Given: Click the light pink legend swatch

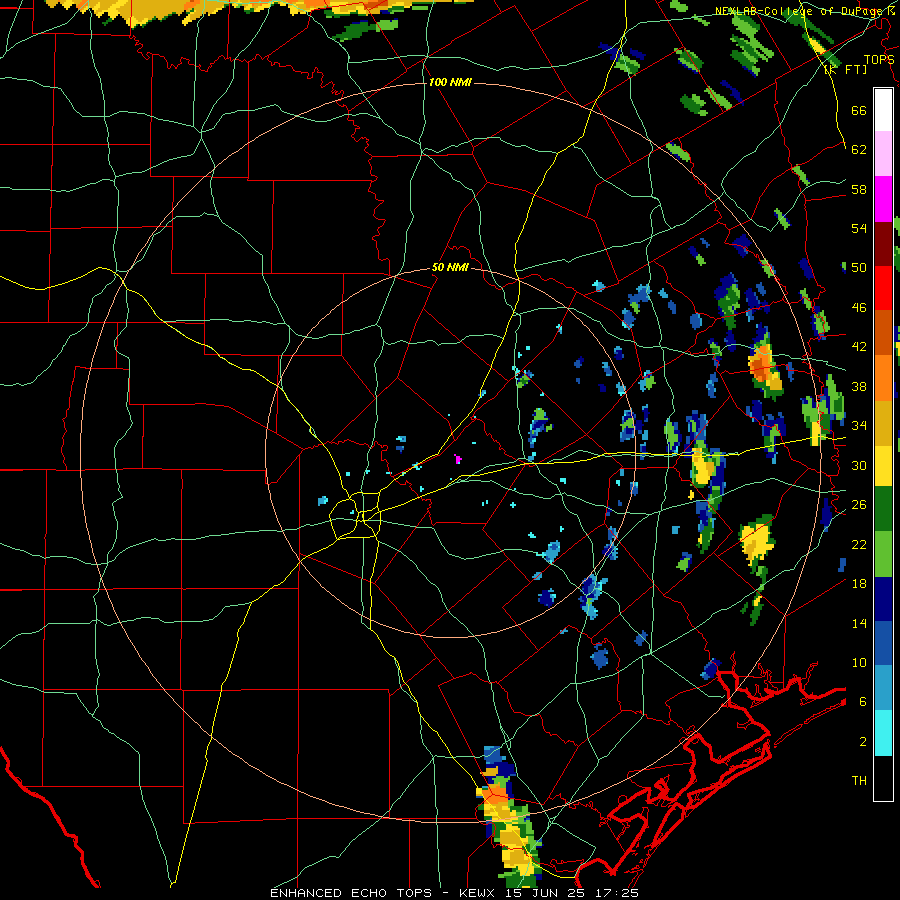Looking at the screenshot, I should (883, 153).
